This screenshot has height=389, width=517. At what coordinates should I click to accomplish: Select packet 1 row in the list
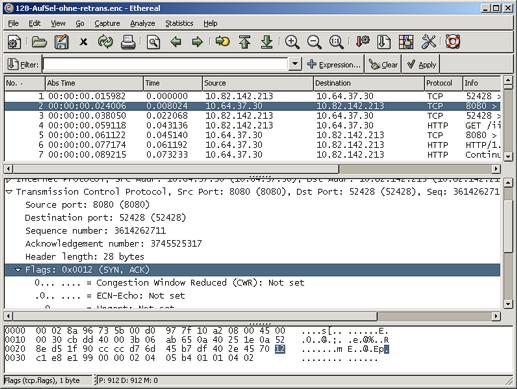(252, 96)
